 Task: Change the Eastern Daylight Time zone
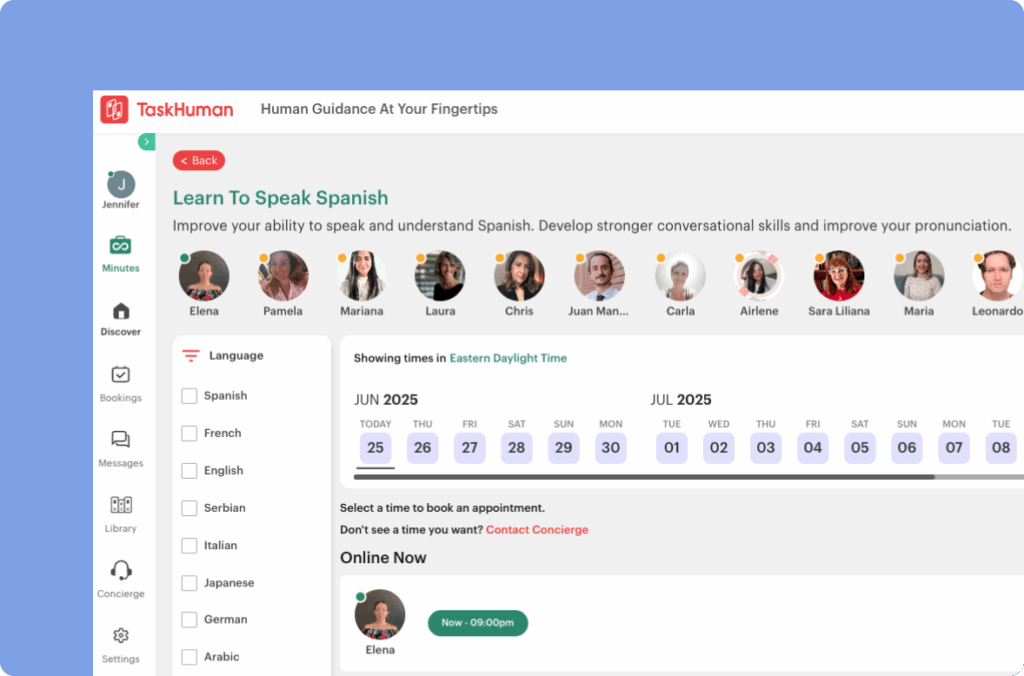point(507,358)
